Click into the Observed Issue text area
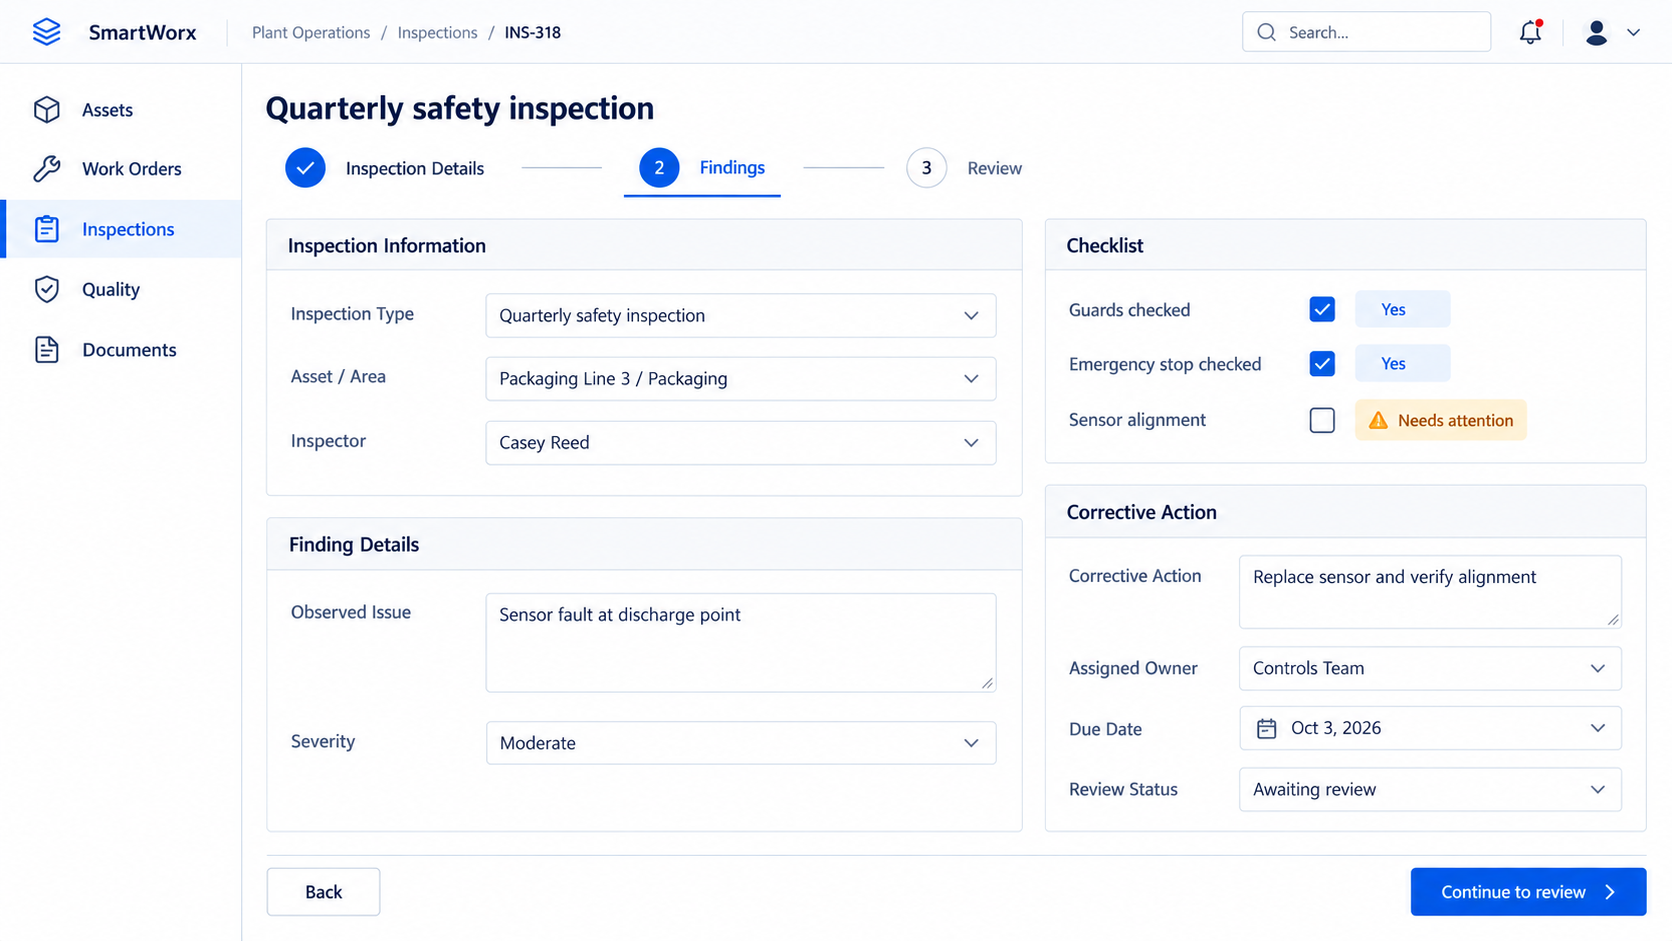1672x941 pixels. coord(741,642)
